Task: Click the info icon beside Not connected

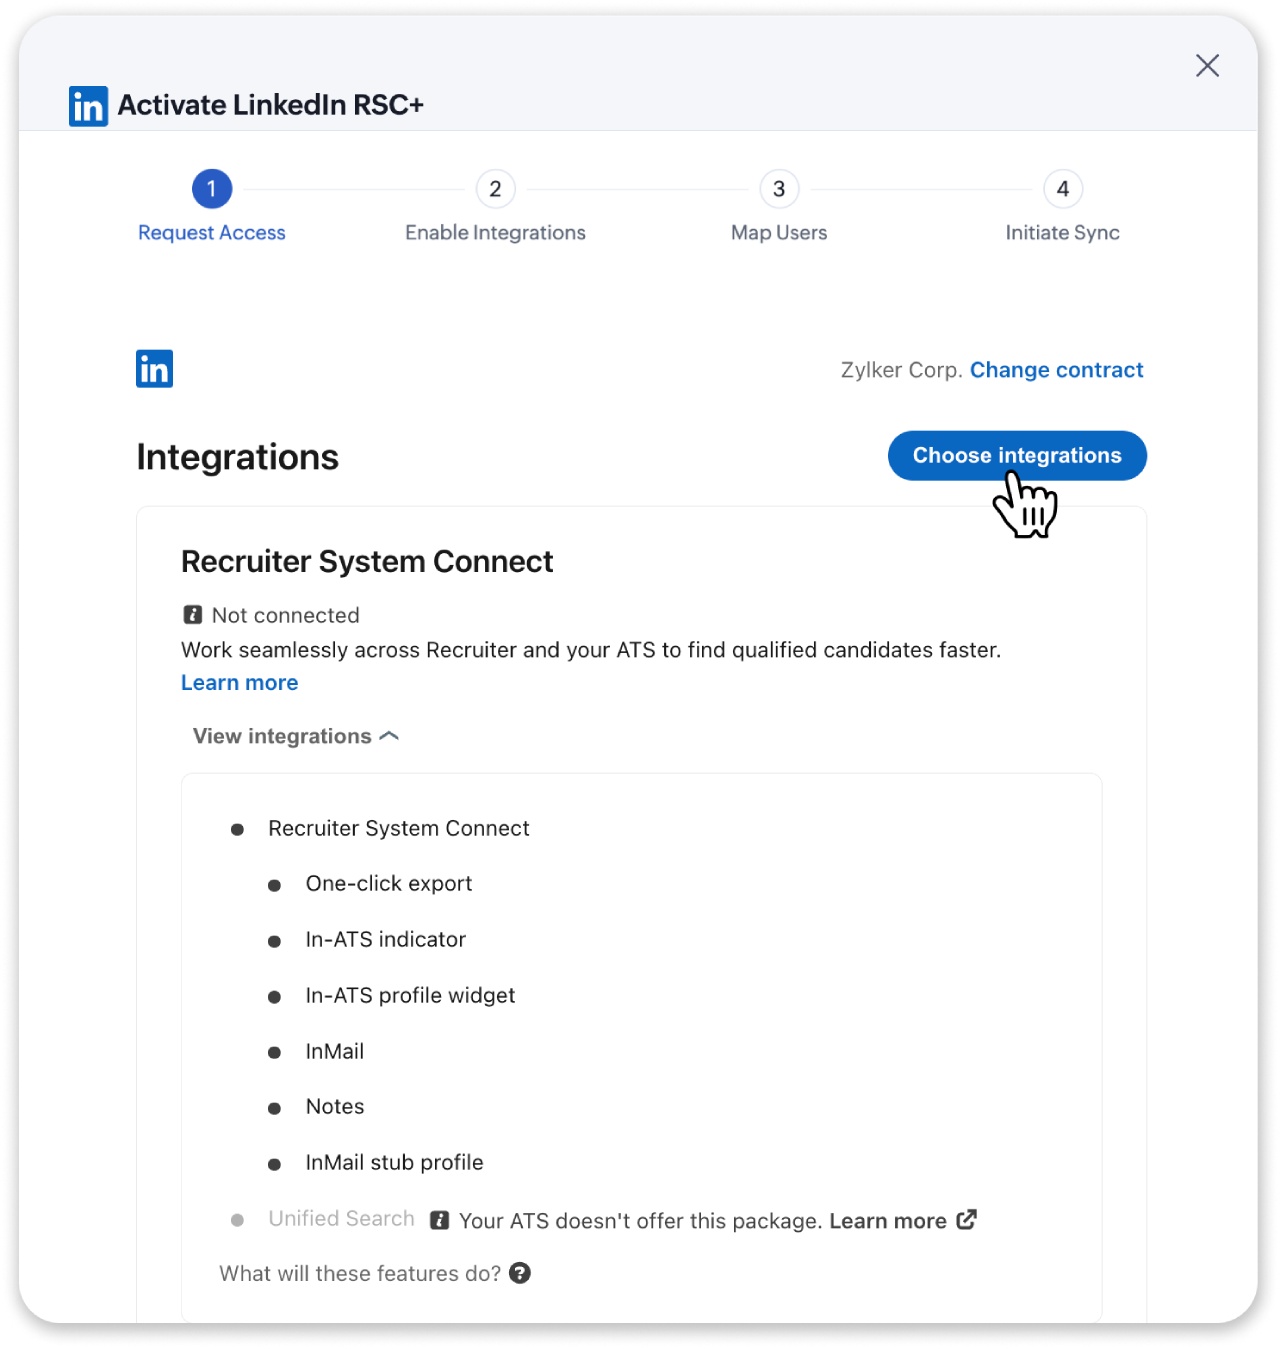Action: [x=193, y=615]
